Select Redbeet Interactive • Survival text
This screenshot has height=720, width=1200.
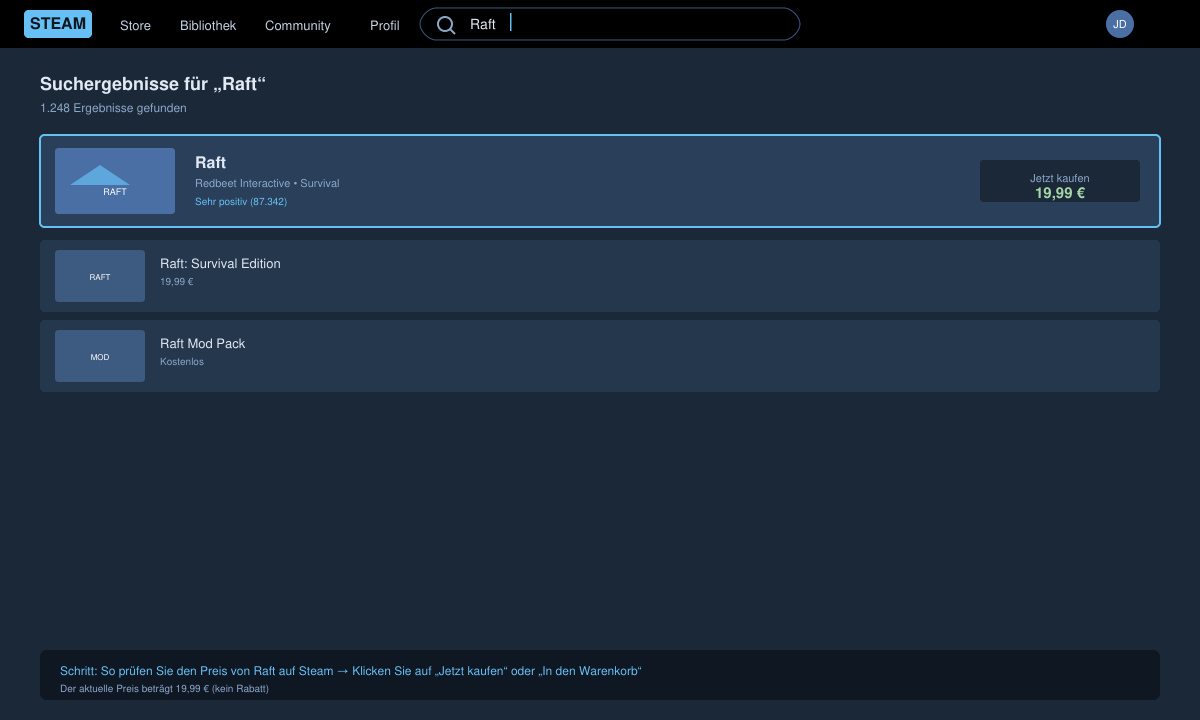tap(267, 184)
